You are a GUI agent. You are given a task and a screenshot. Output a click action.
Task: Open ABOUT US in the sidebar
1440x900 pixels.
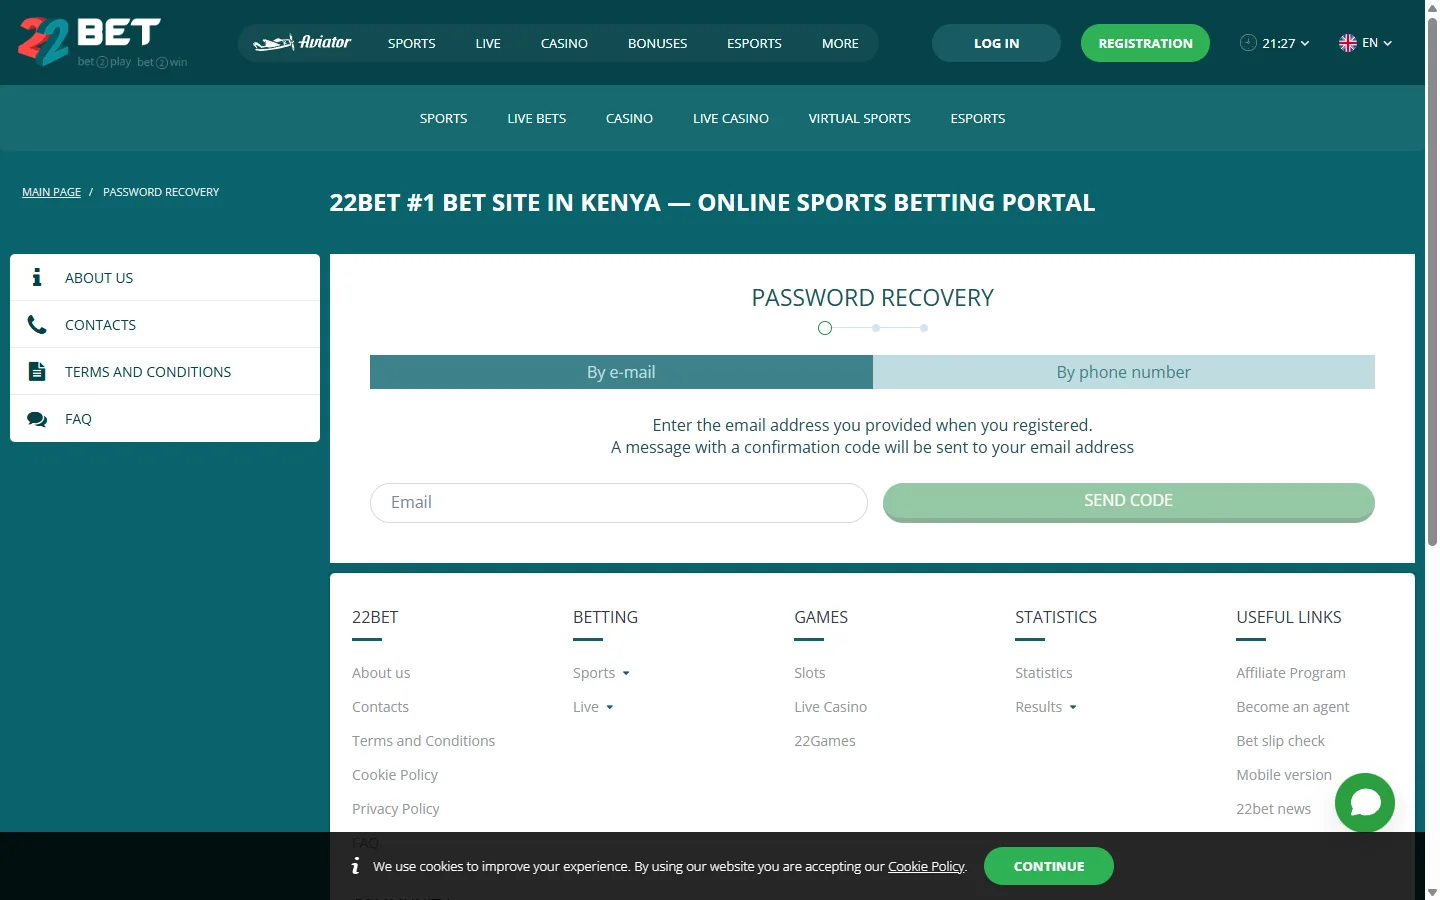click(x=165, y=277)
